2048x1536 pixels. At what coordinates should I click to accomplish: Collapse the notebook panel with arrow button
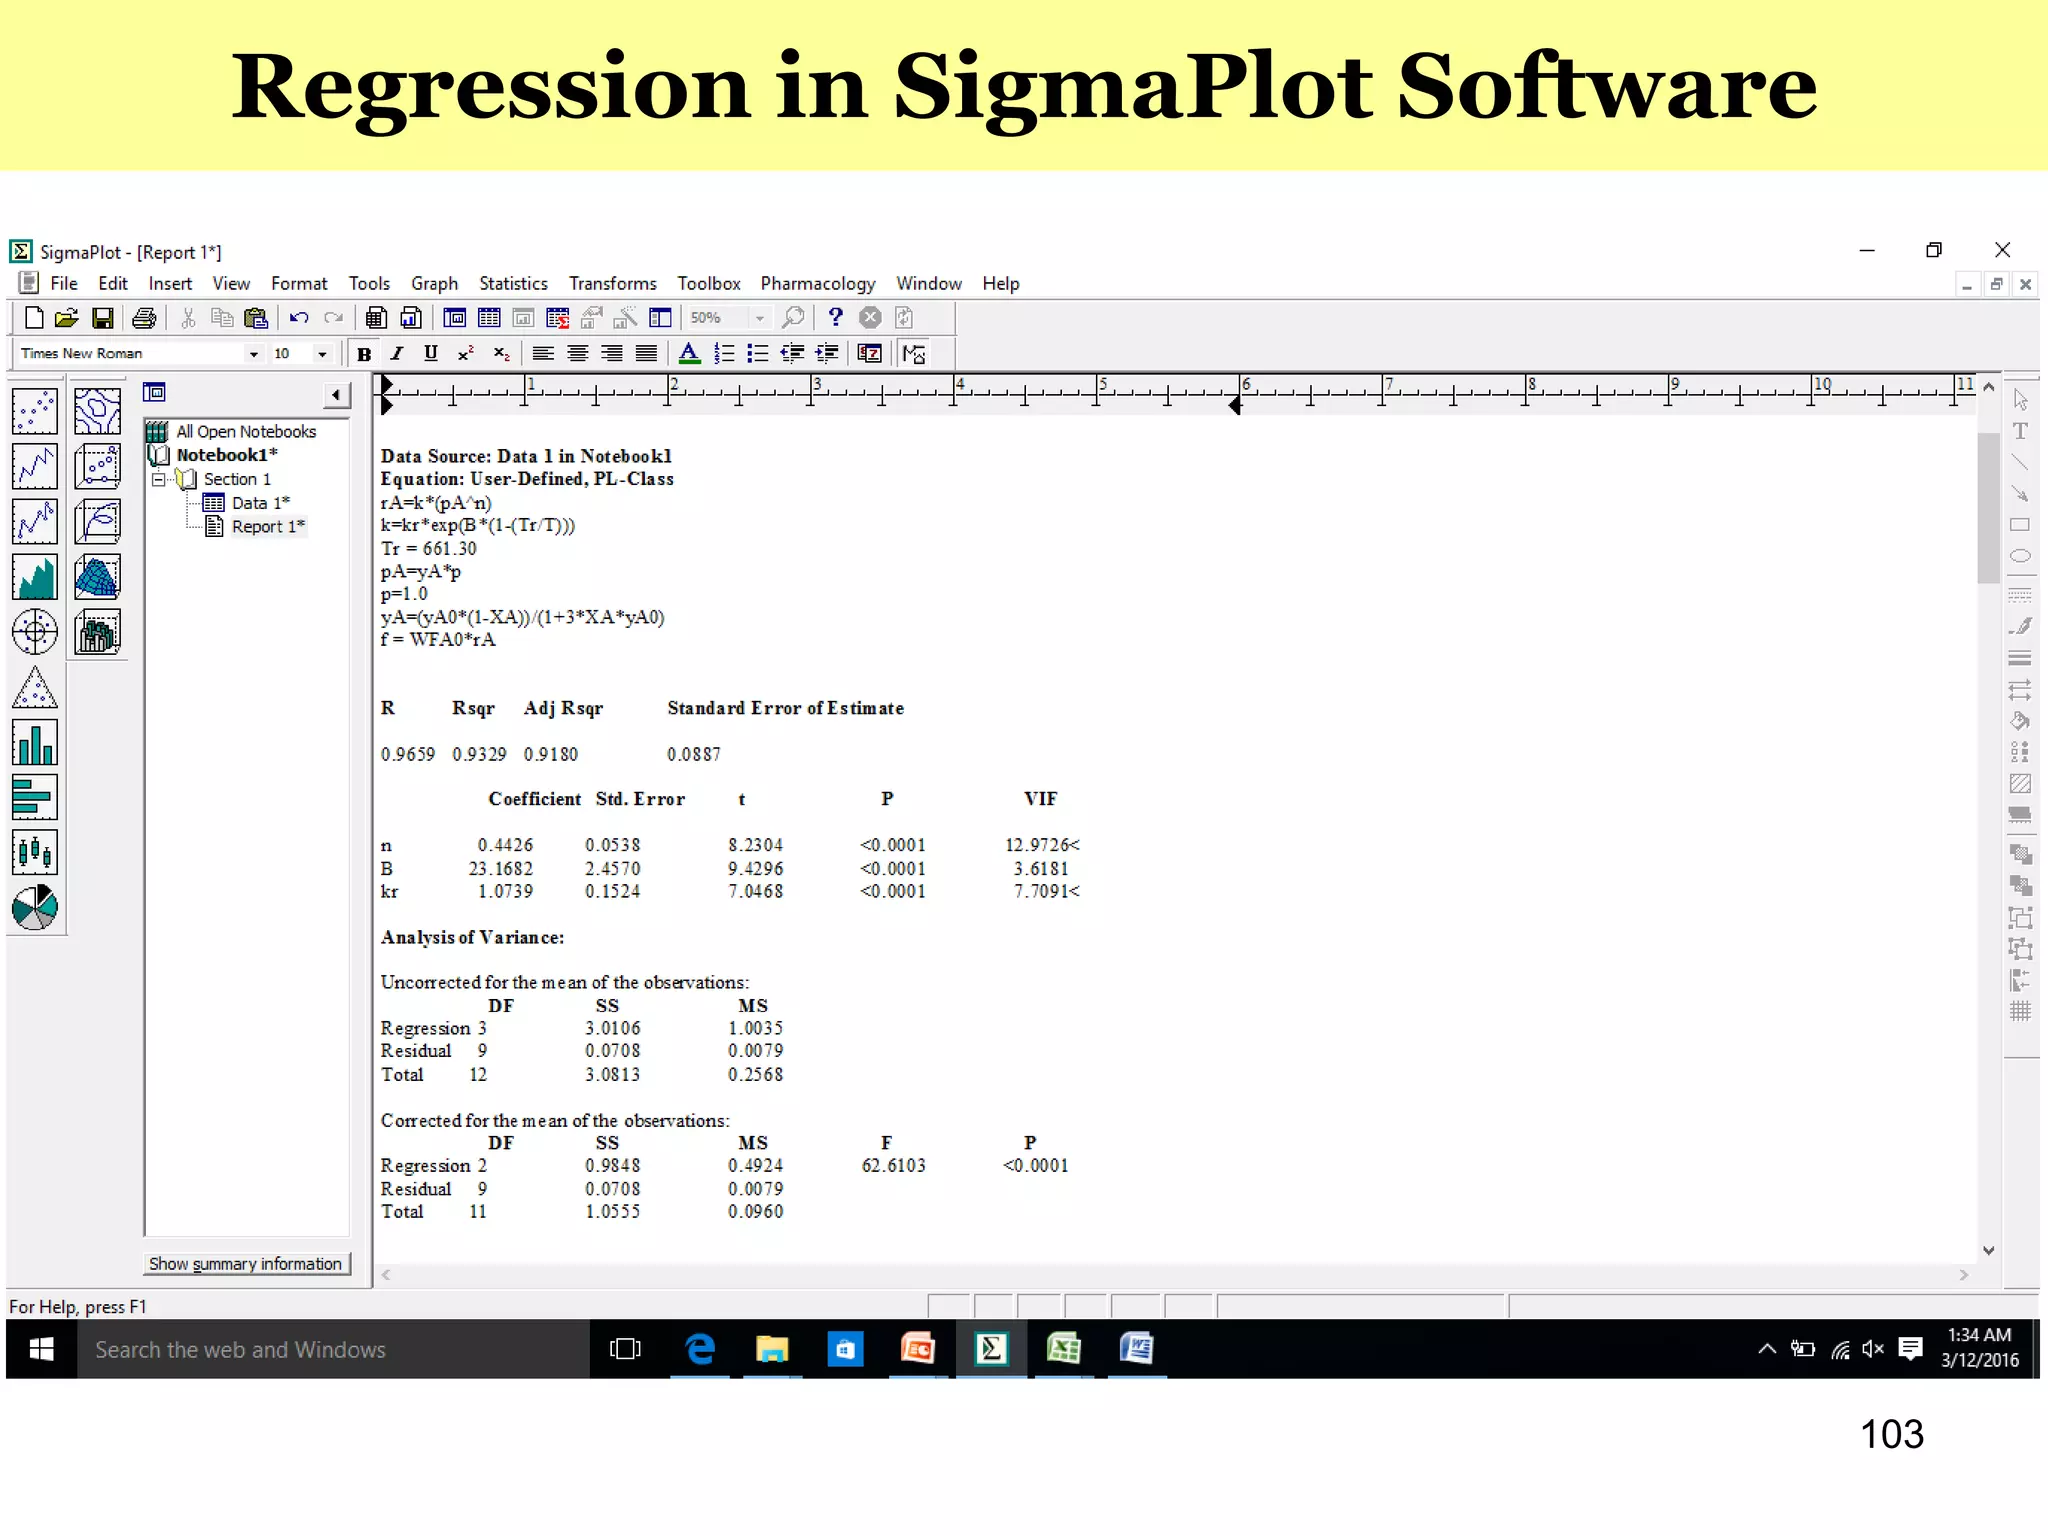[337, 395]
